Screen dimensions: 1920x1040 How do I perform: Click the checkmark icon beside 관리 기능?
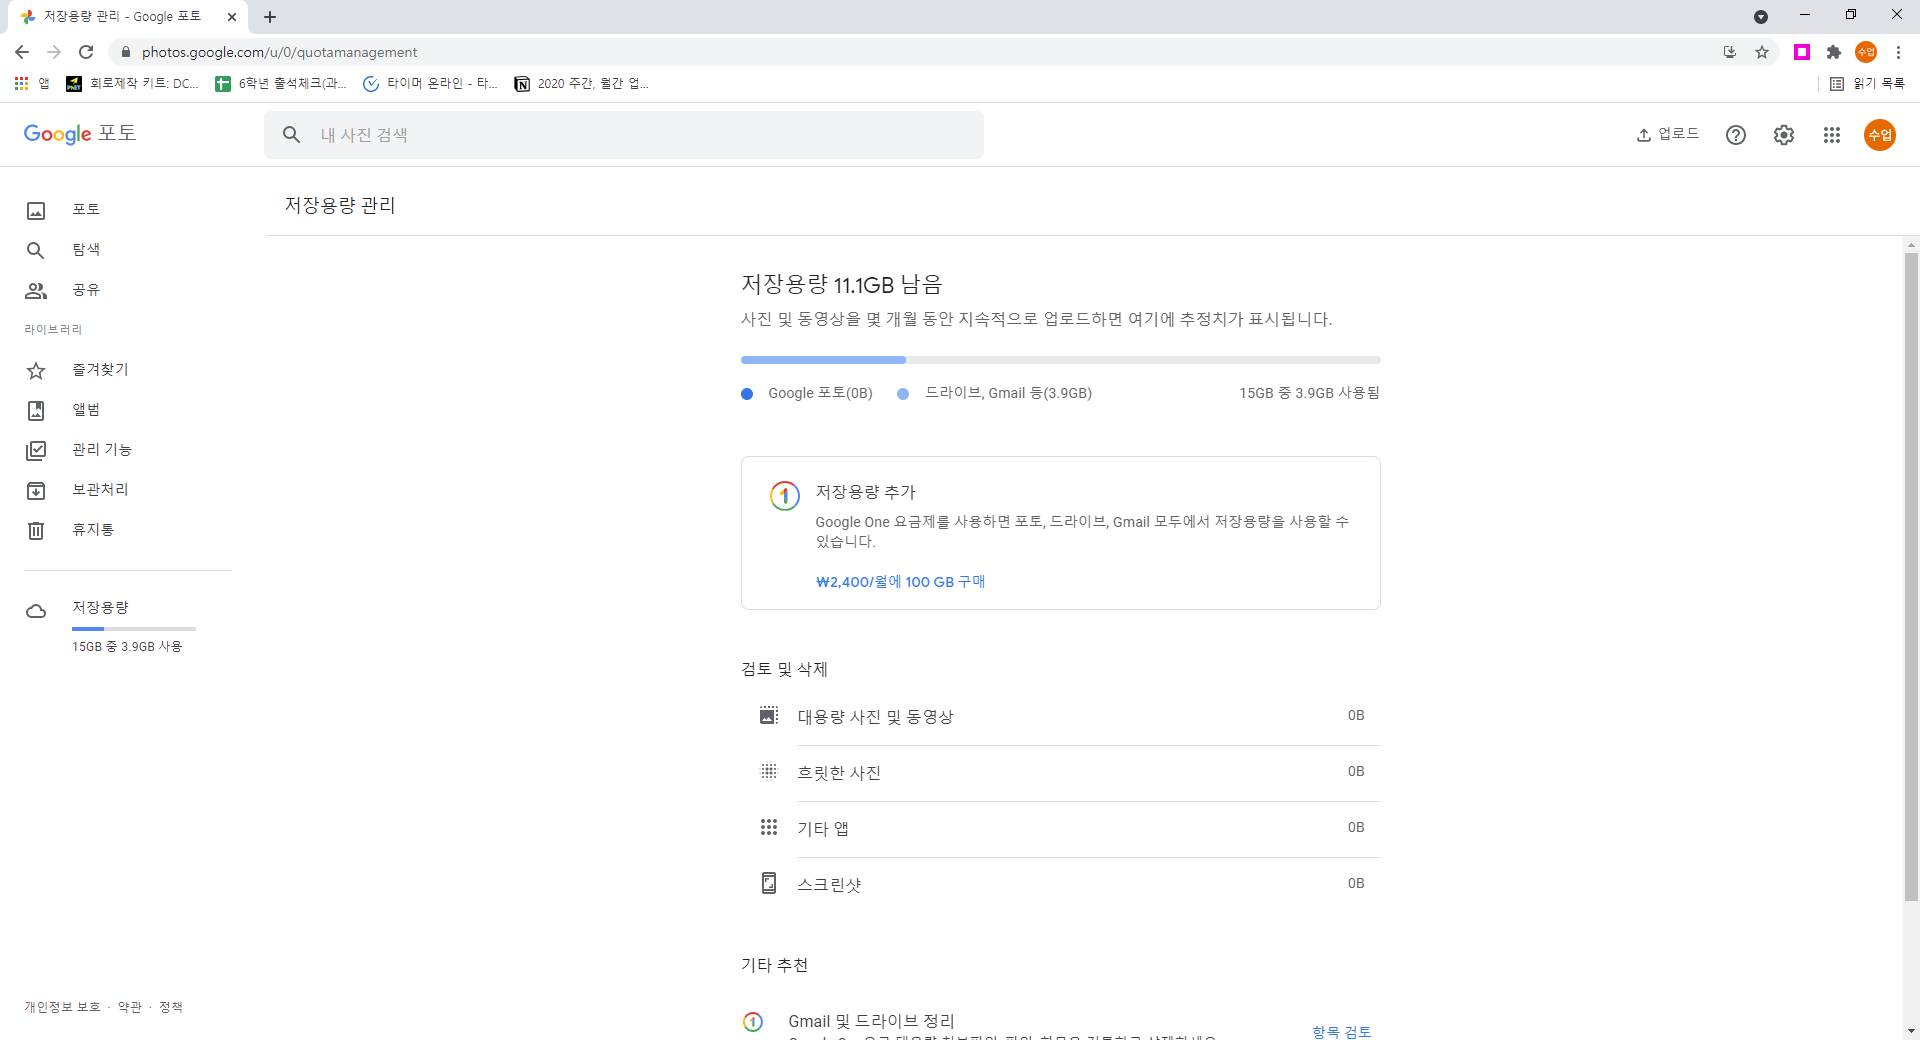[x=36, y=450]
